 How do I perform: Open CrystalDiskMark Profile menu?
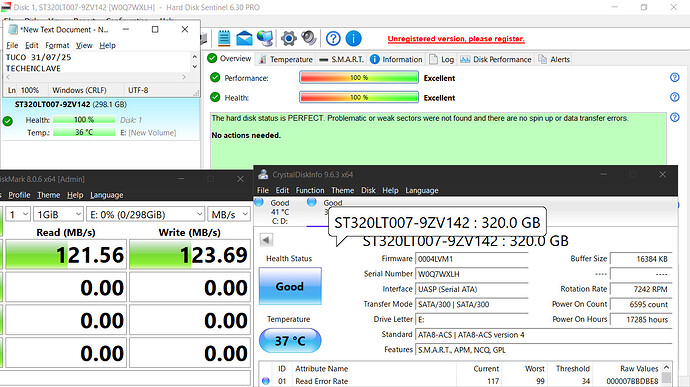click(x=19, y=195)
